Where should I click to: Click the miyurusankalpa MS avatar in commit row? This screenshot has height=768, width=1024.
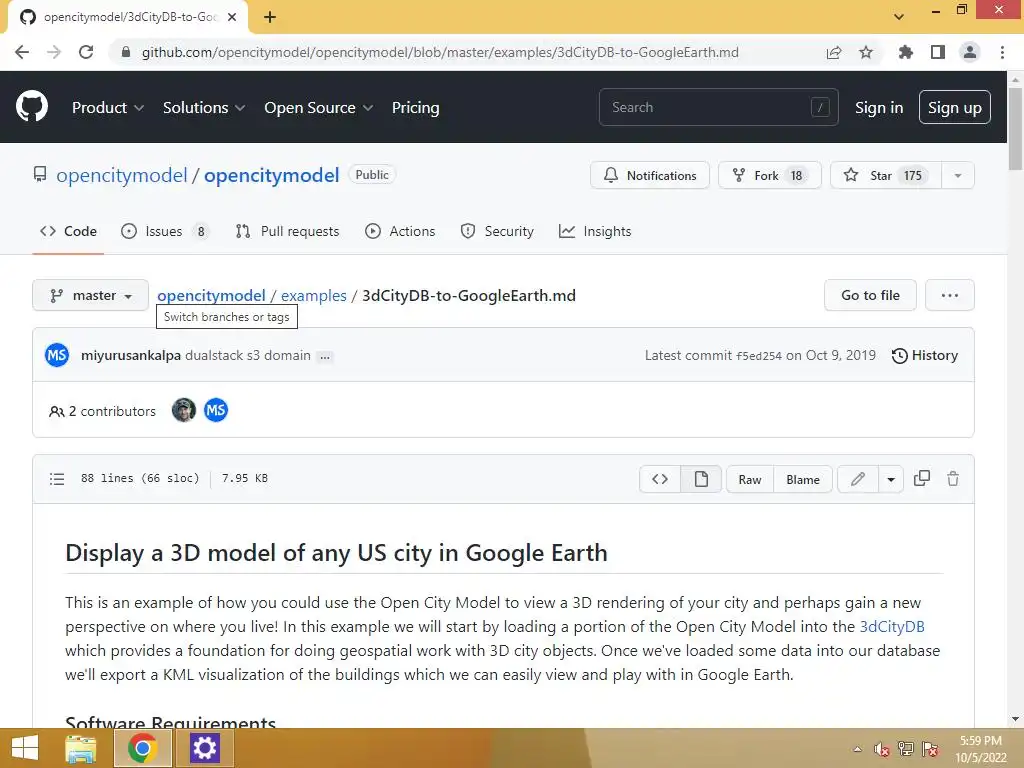[x=57, y=355]
